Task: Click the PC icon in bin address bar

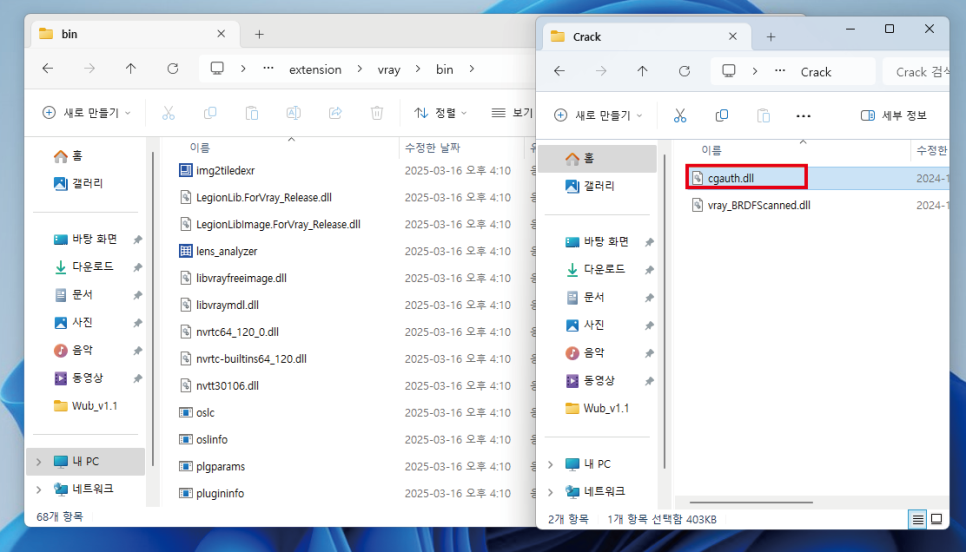Action: [217, 68]
